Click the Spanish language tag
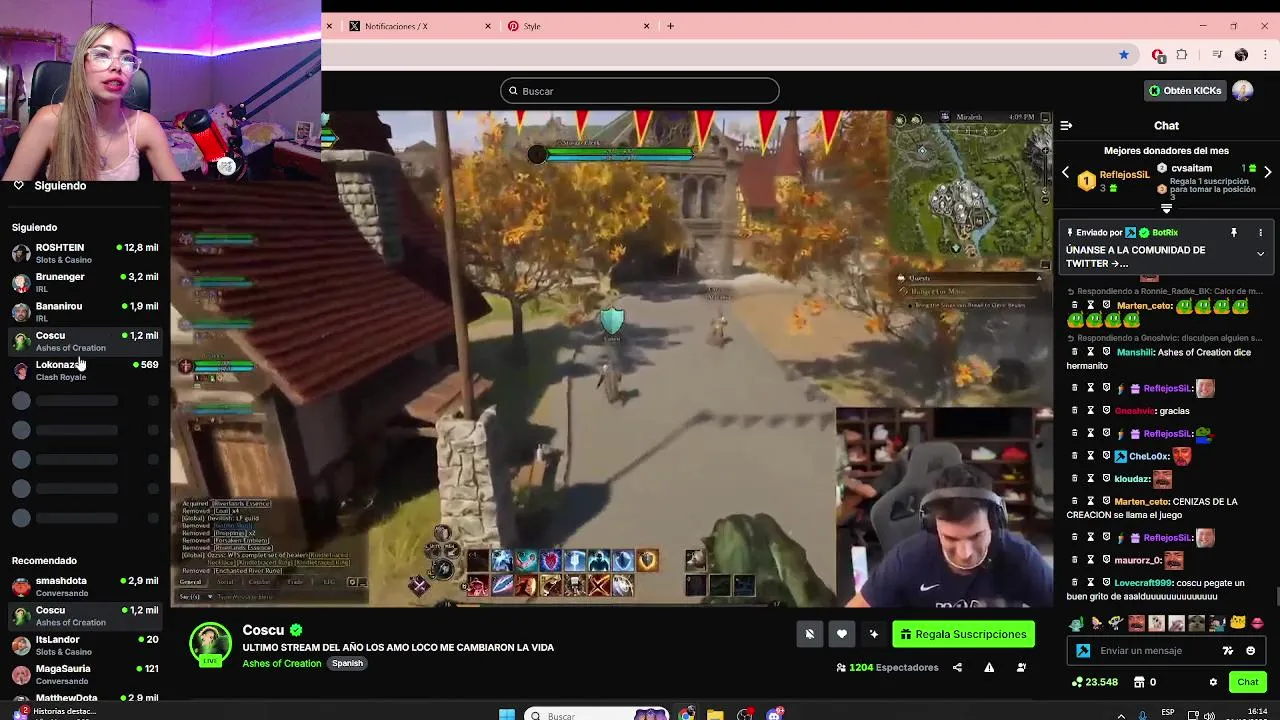This screenshot has height=720, width=1280. 347,664
